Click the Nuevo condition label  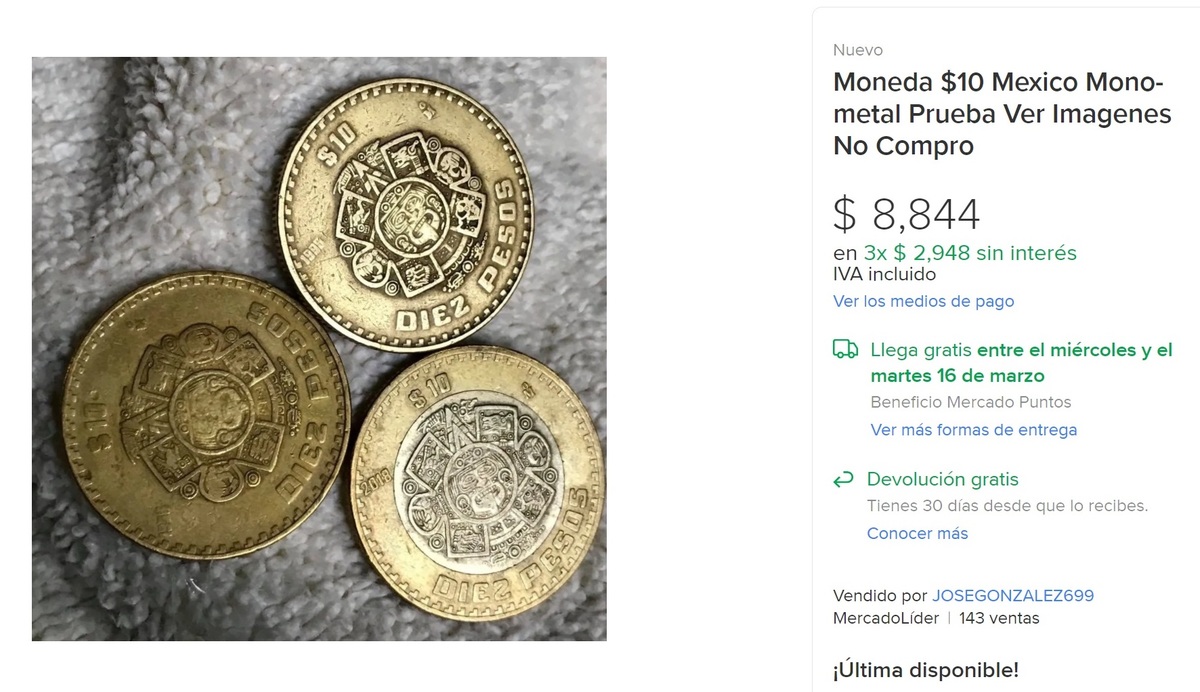click(857, 50)
